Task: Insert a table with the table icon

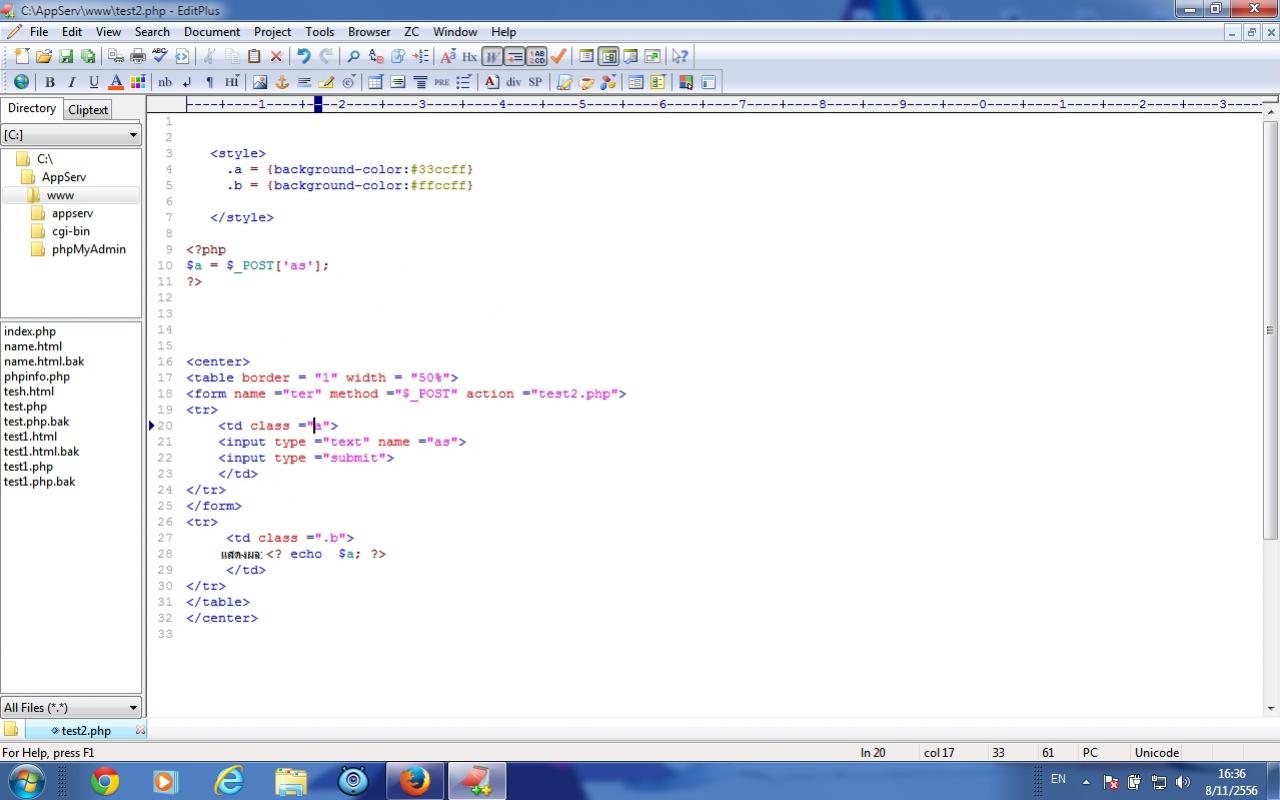Action: click(376, 82)
